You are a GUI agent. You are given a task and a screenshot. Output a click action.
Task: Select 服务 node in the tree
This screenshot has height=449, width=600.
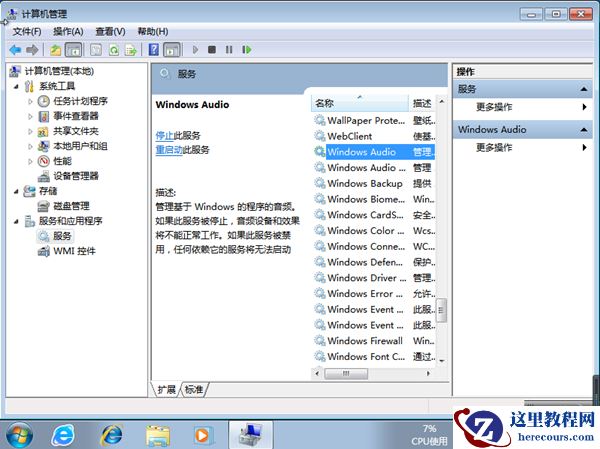pos(62,236)
